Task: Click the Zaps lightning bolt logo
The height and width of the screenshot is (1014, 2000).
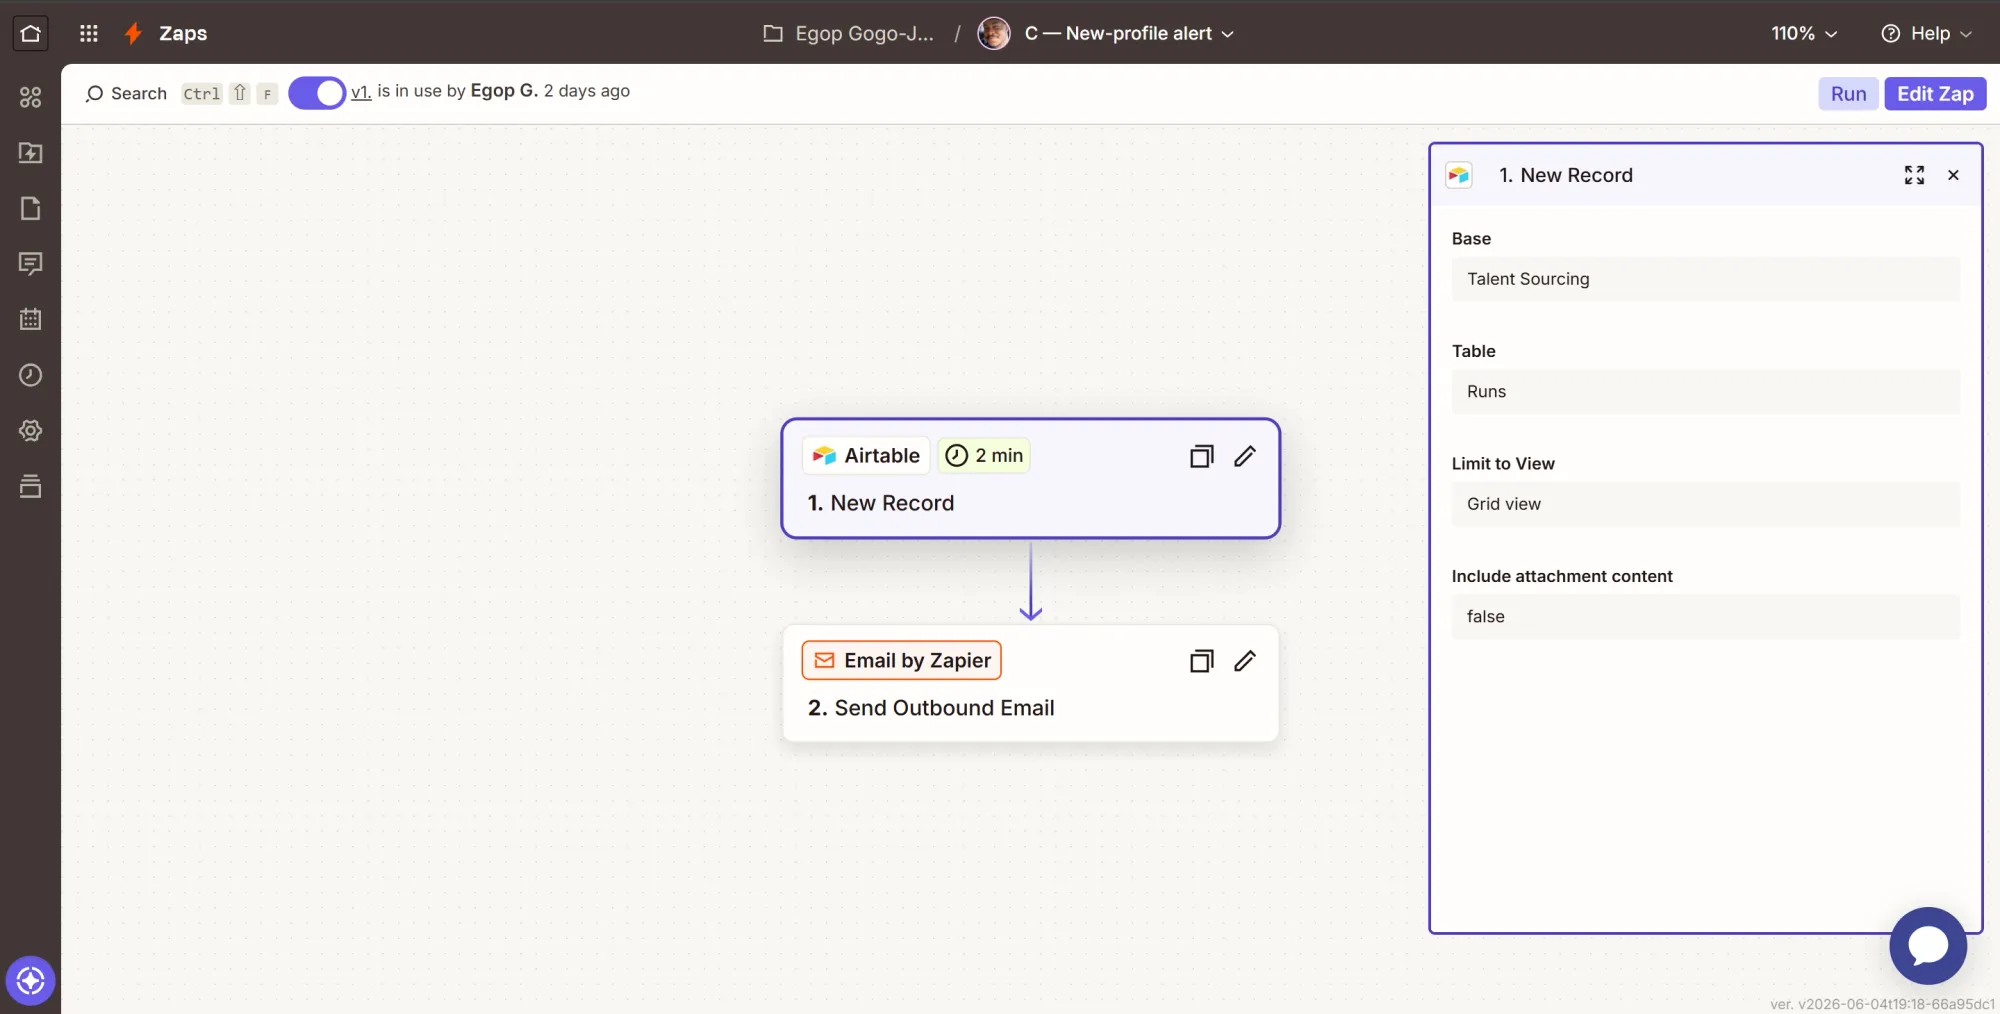Action: [133, 33]
